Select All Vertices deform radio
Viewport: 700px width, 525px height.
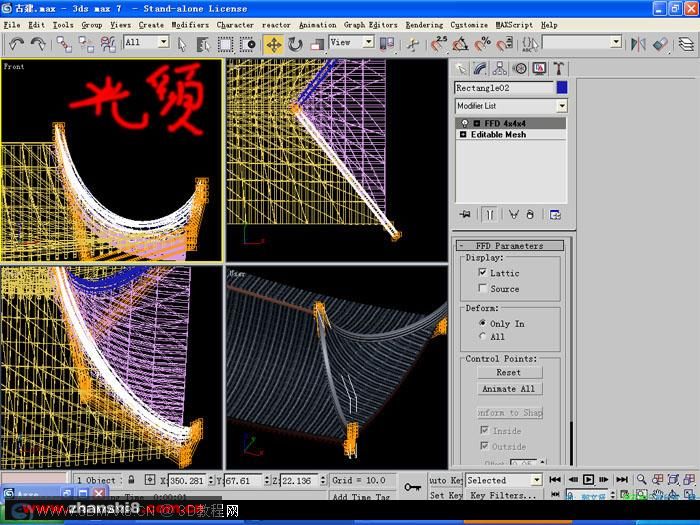click(483, 336)
